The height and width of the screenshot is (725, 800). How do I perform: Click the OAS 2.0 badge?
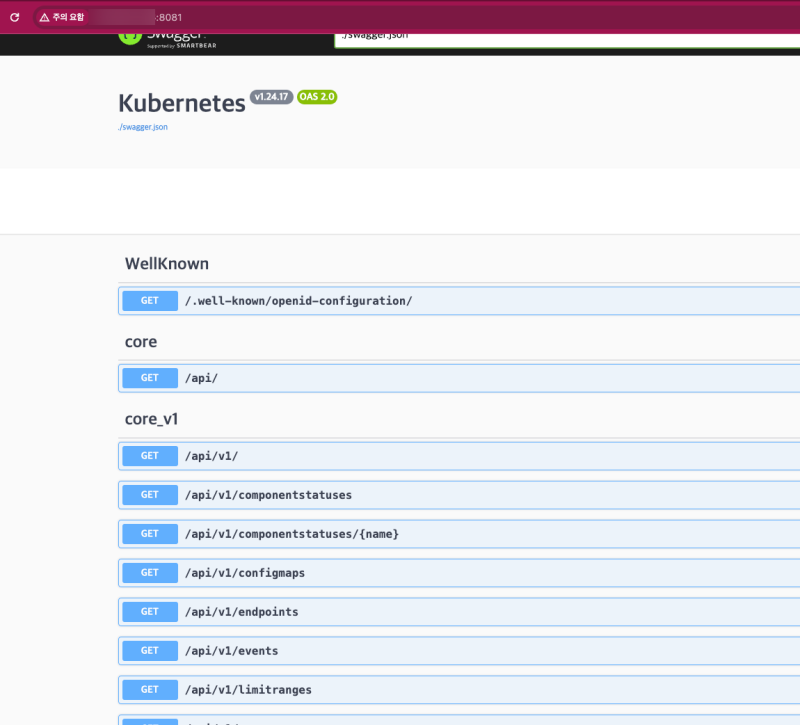(x=317, y=97)
